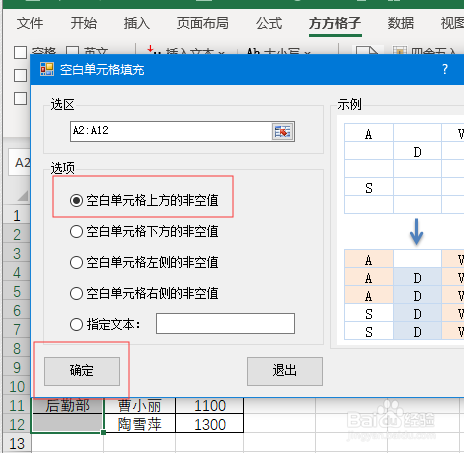Open the 文件 ribbon tab

[x=30, y=23]
